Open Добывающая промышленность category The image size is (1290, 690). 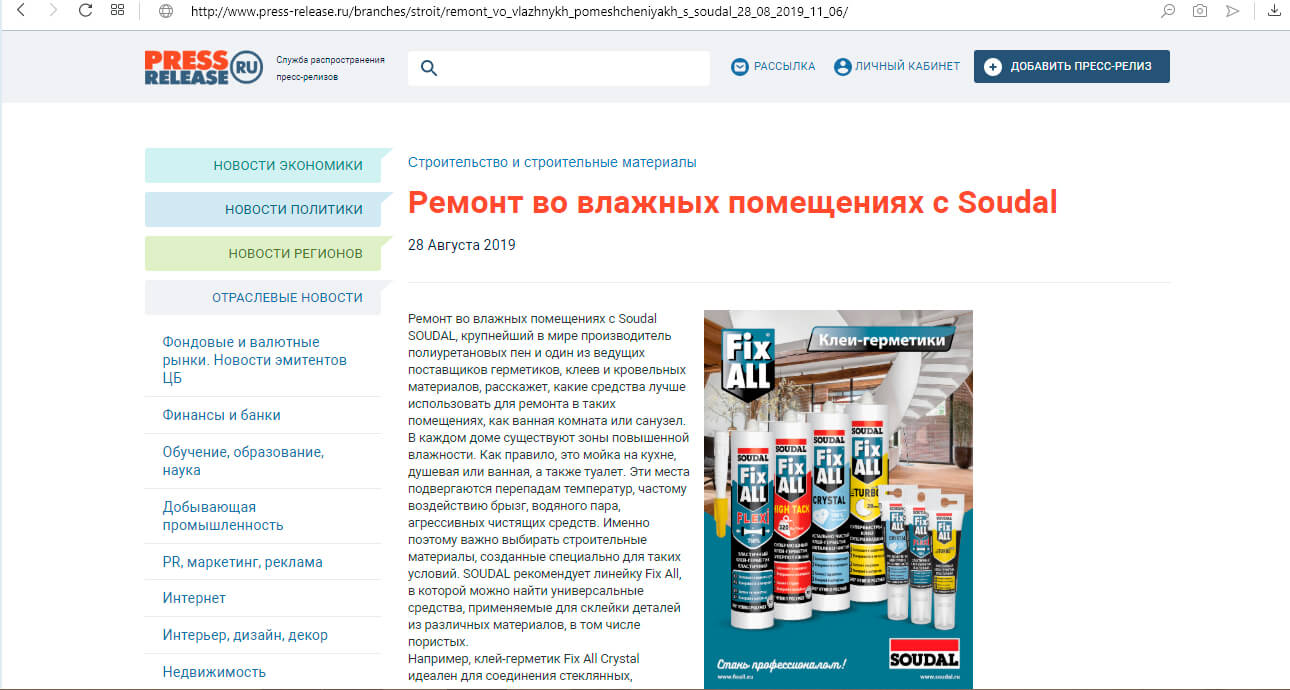(x=223, y=516)
